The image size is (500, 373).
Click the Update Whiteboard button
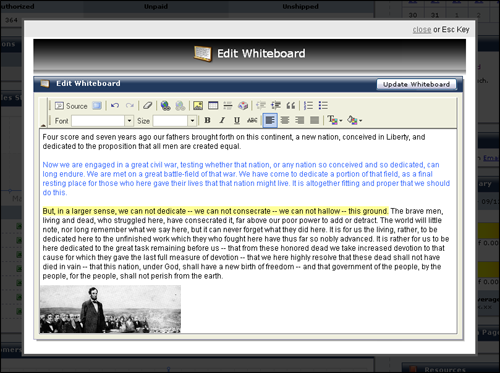(416, 84)
